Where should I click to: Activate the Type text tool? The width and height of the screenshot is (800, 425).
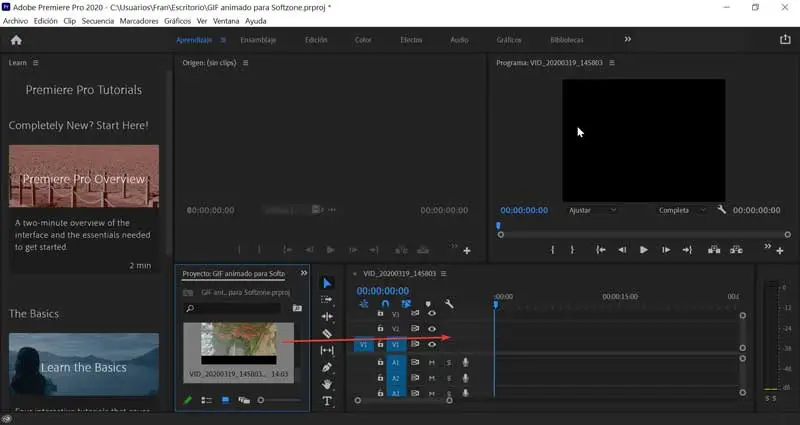pos(327,401)
